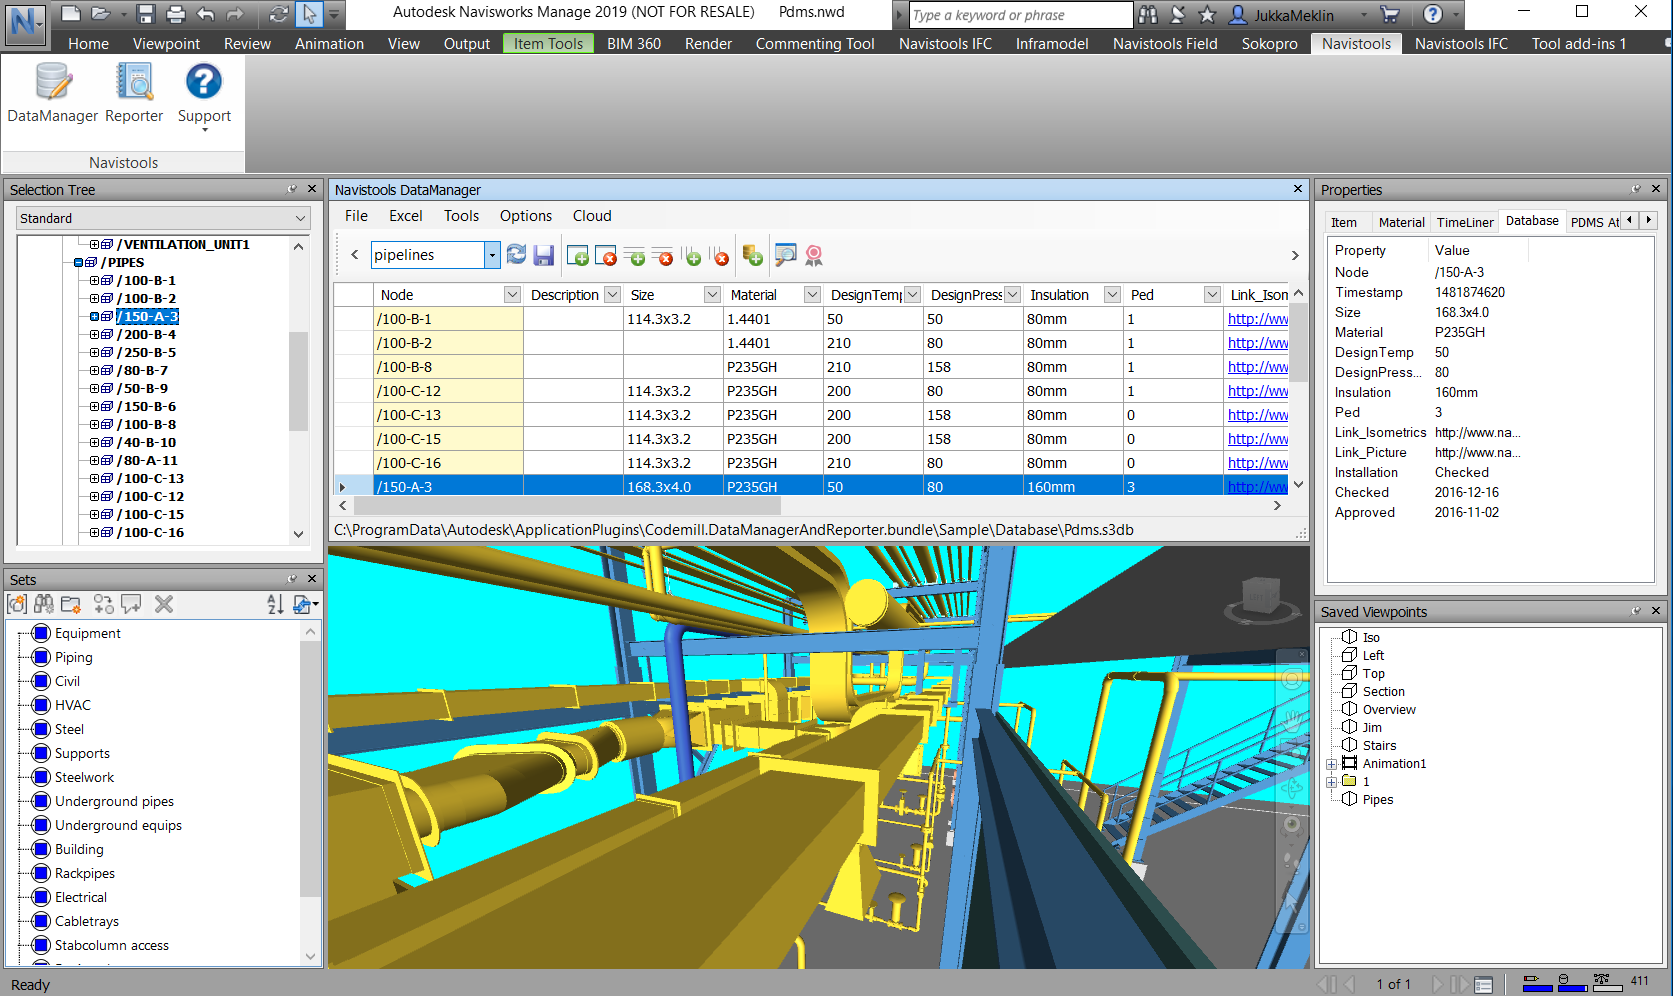The height and width of the screenshot is (996, 1673).
Task: Click the add database icon with gold cylinders
Action: 752,255
